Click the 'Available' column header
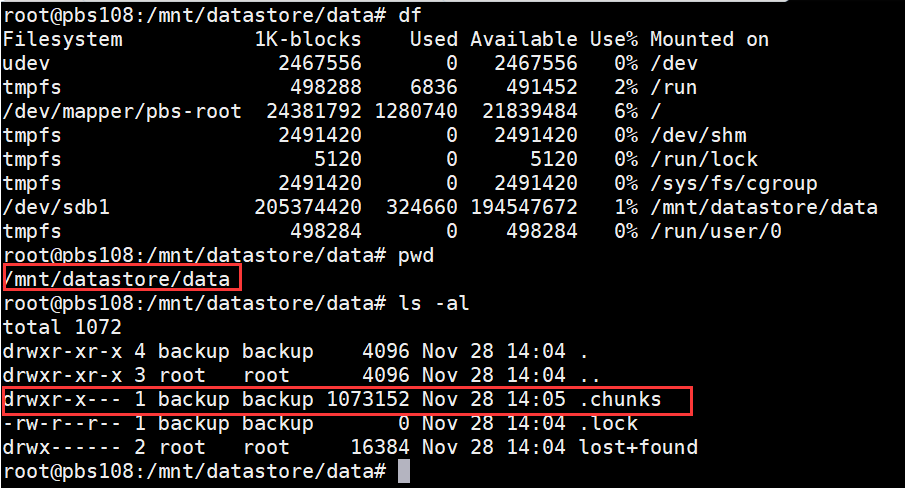Screen dimensions: 905x488 523,39
